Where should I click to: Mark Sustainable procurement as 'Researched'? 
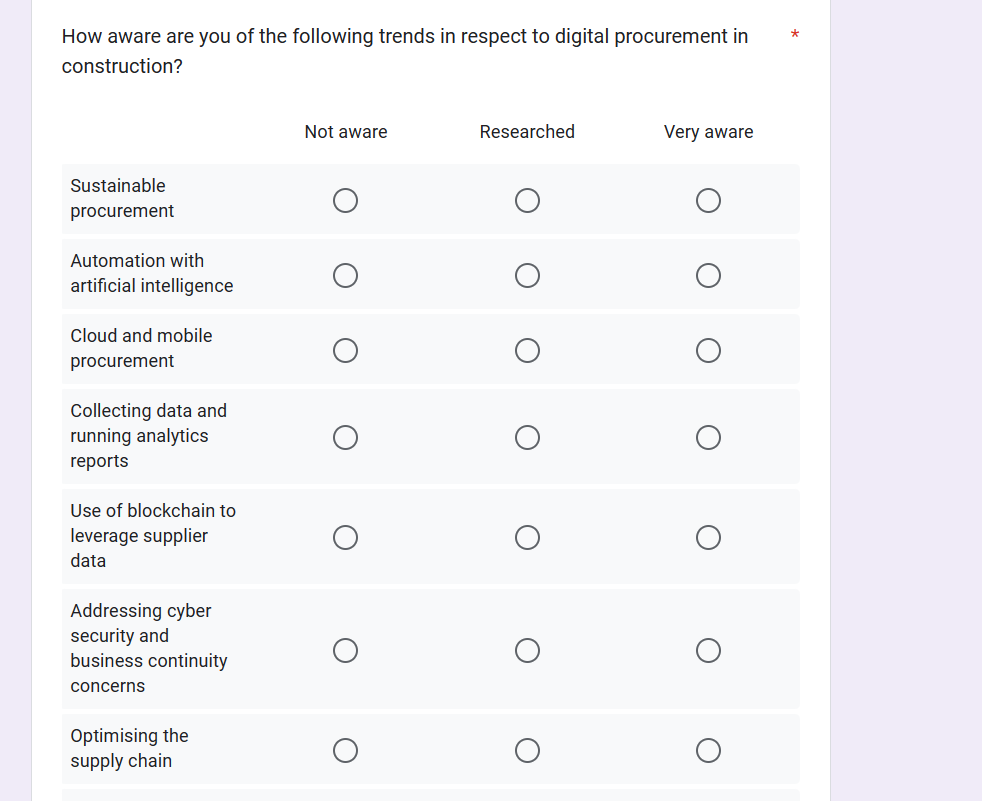(528, 201)
